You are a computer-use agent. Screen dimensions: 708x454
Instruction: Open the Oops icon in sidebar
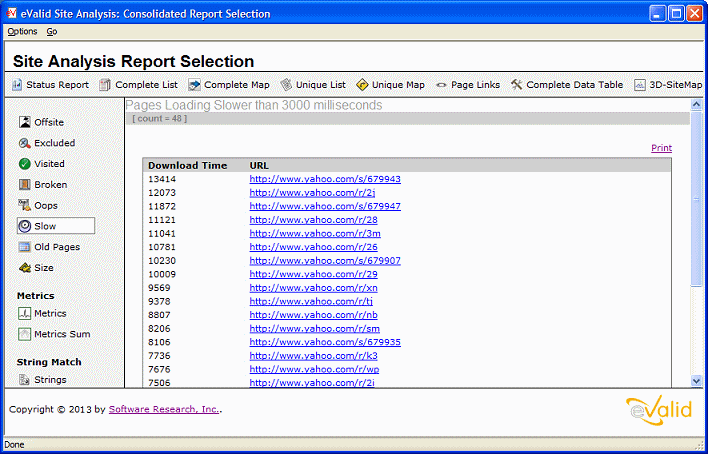(25, 206)
